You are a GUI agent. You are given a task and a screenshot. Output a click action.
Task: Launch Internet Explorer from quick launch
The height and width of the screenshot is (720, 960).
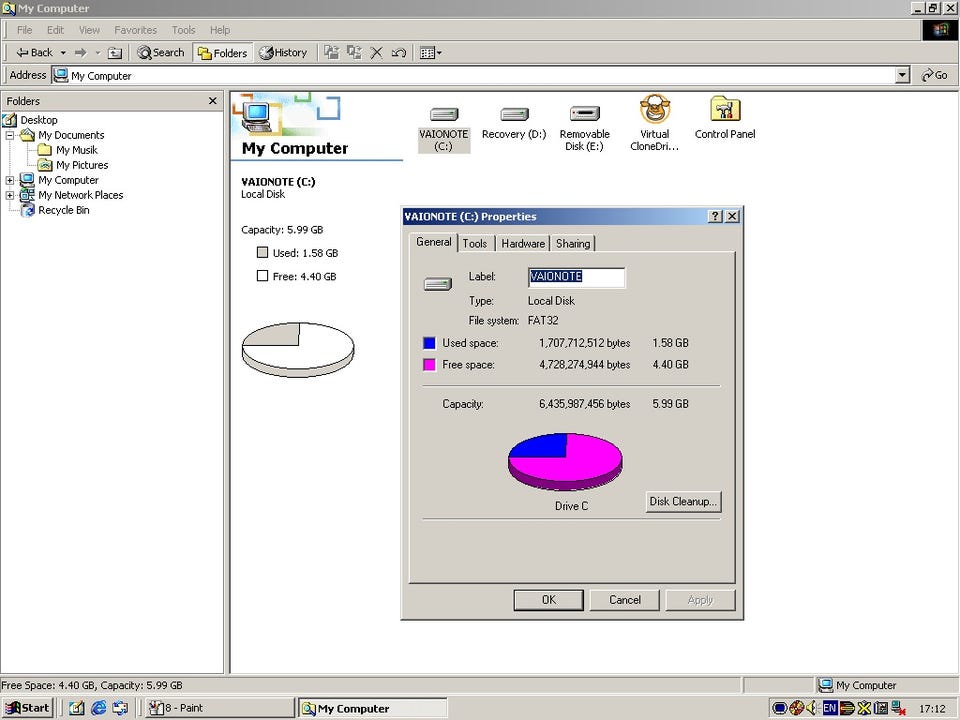pos(98,708)
